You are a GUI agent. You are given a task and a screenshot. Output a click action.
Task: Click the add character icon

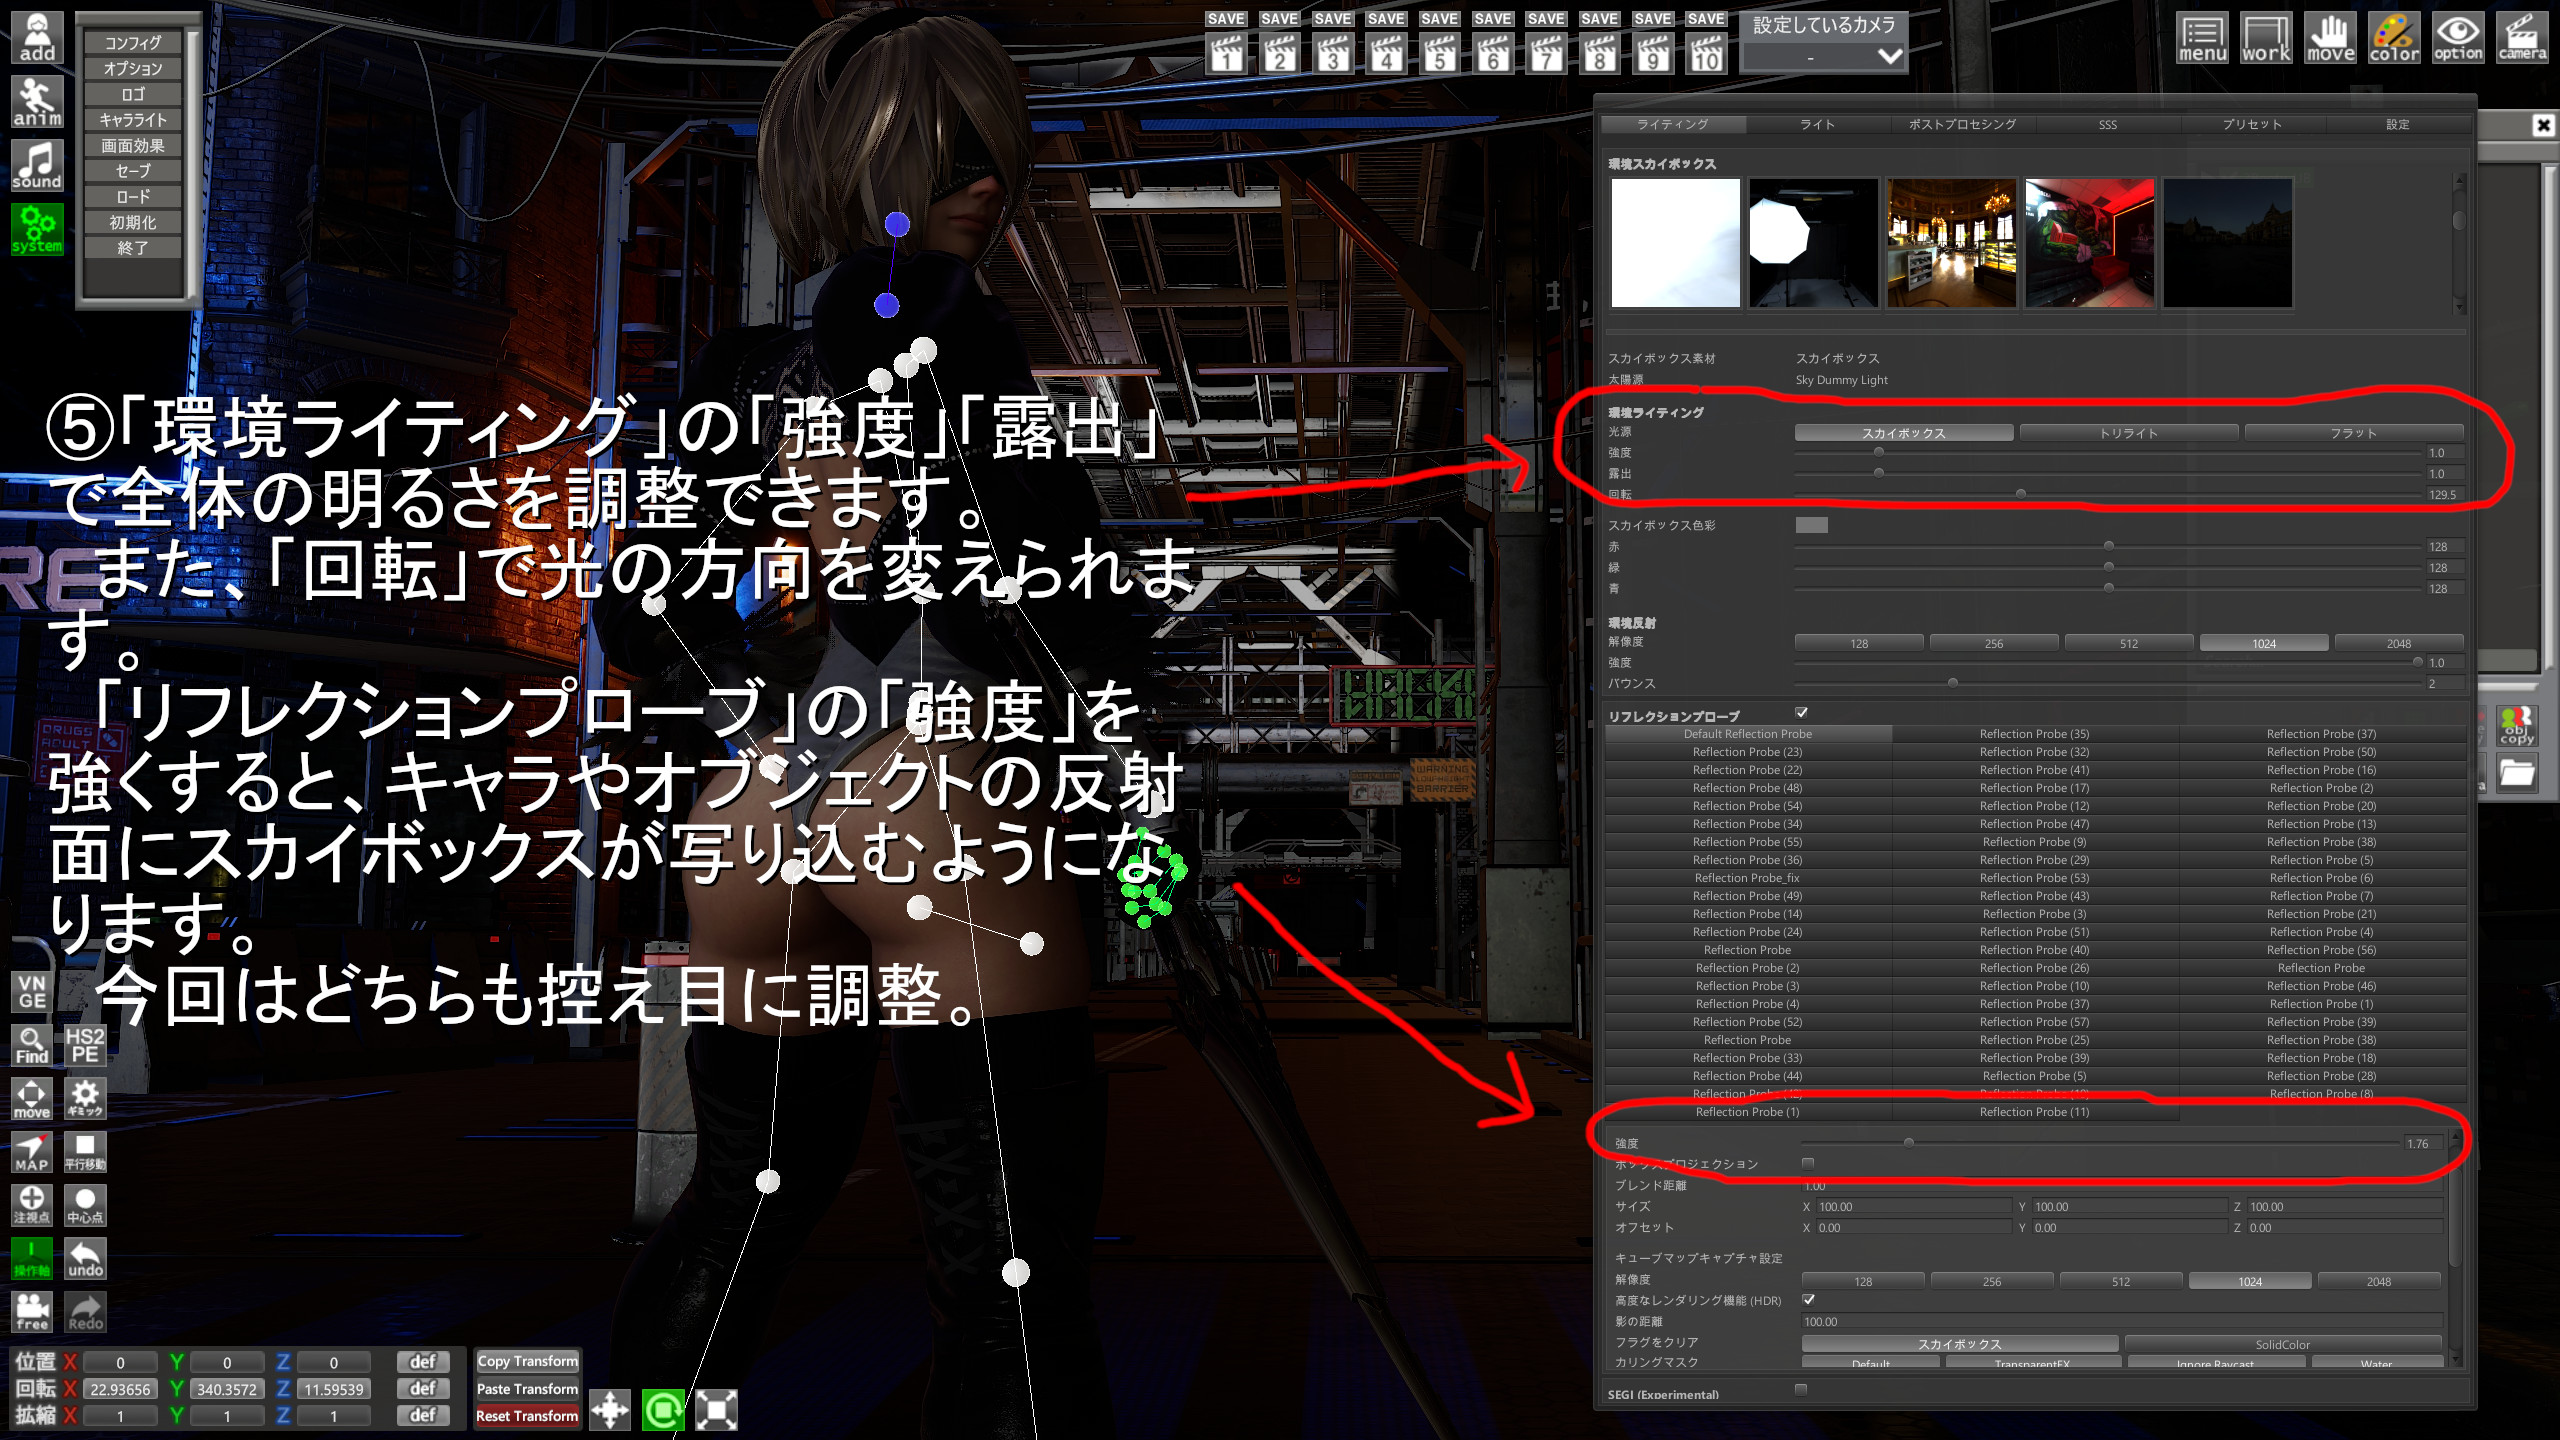point(37,38)
